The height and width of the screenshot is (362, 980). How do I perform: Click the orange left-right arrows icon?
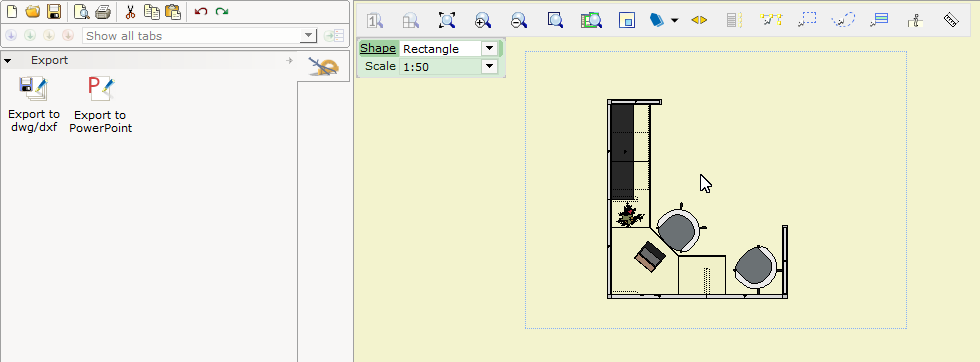(699, 20)
